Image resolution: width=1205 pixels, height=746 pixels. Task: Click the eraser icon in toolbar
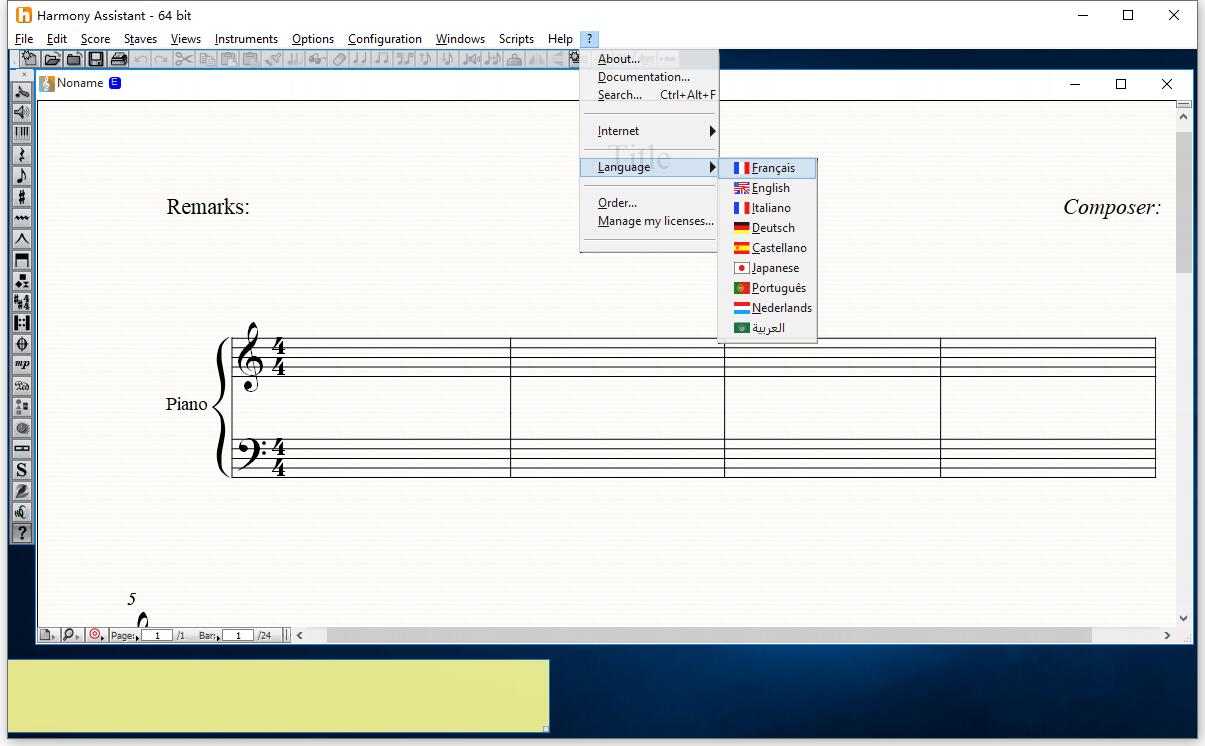[338, 59]
